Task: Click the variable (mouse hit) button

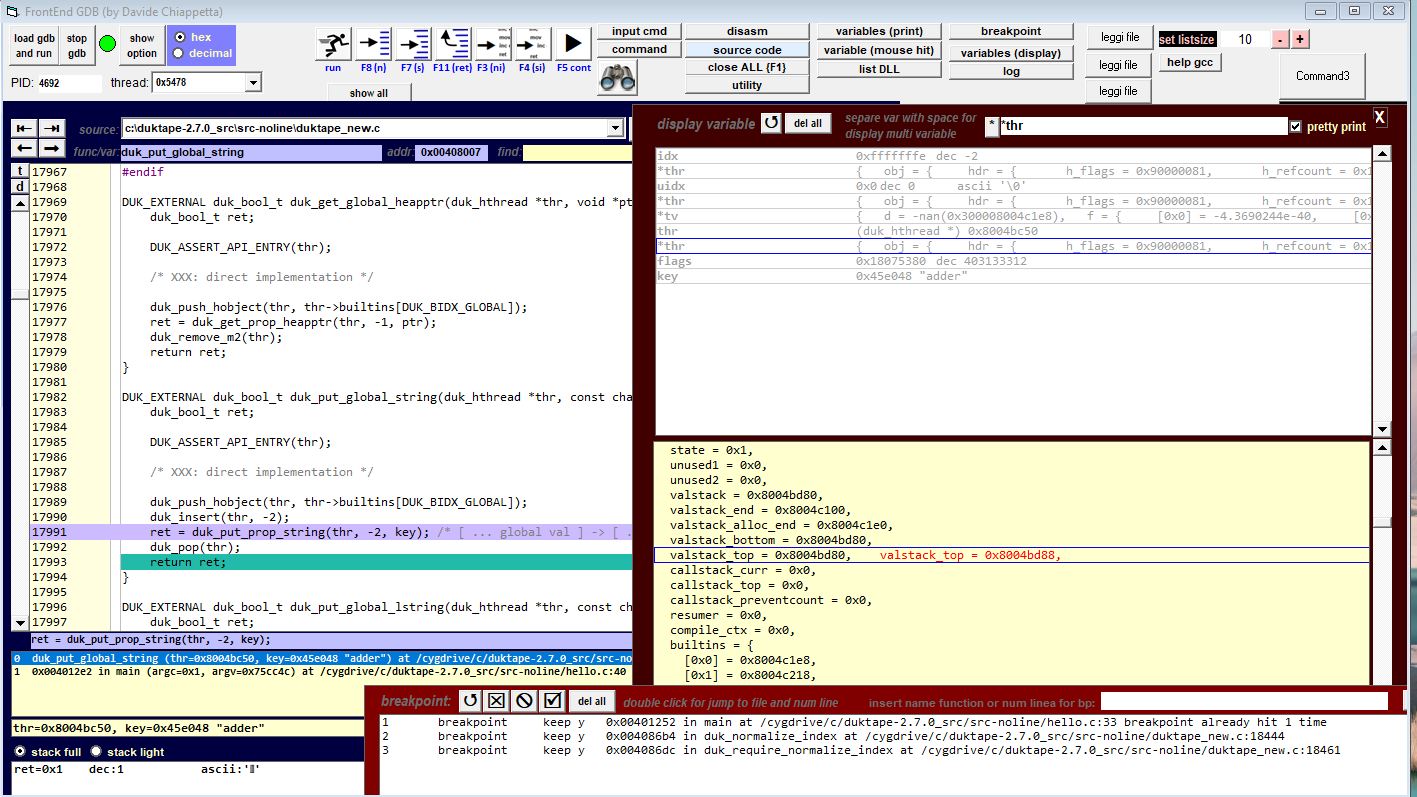Action: point(879,50)
